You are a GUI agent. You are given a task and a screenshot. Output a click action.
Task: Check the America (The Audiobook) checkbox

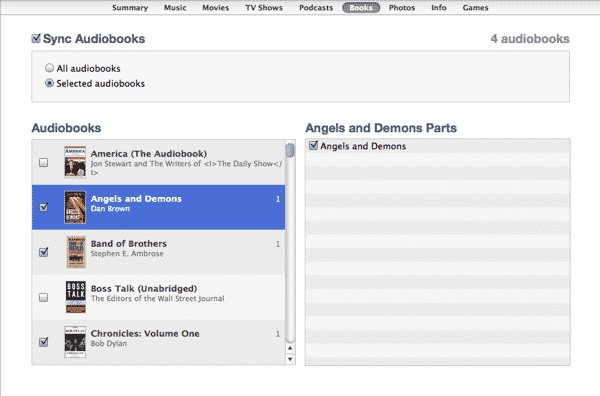coord(44,163)
